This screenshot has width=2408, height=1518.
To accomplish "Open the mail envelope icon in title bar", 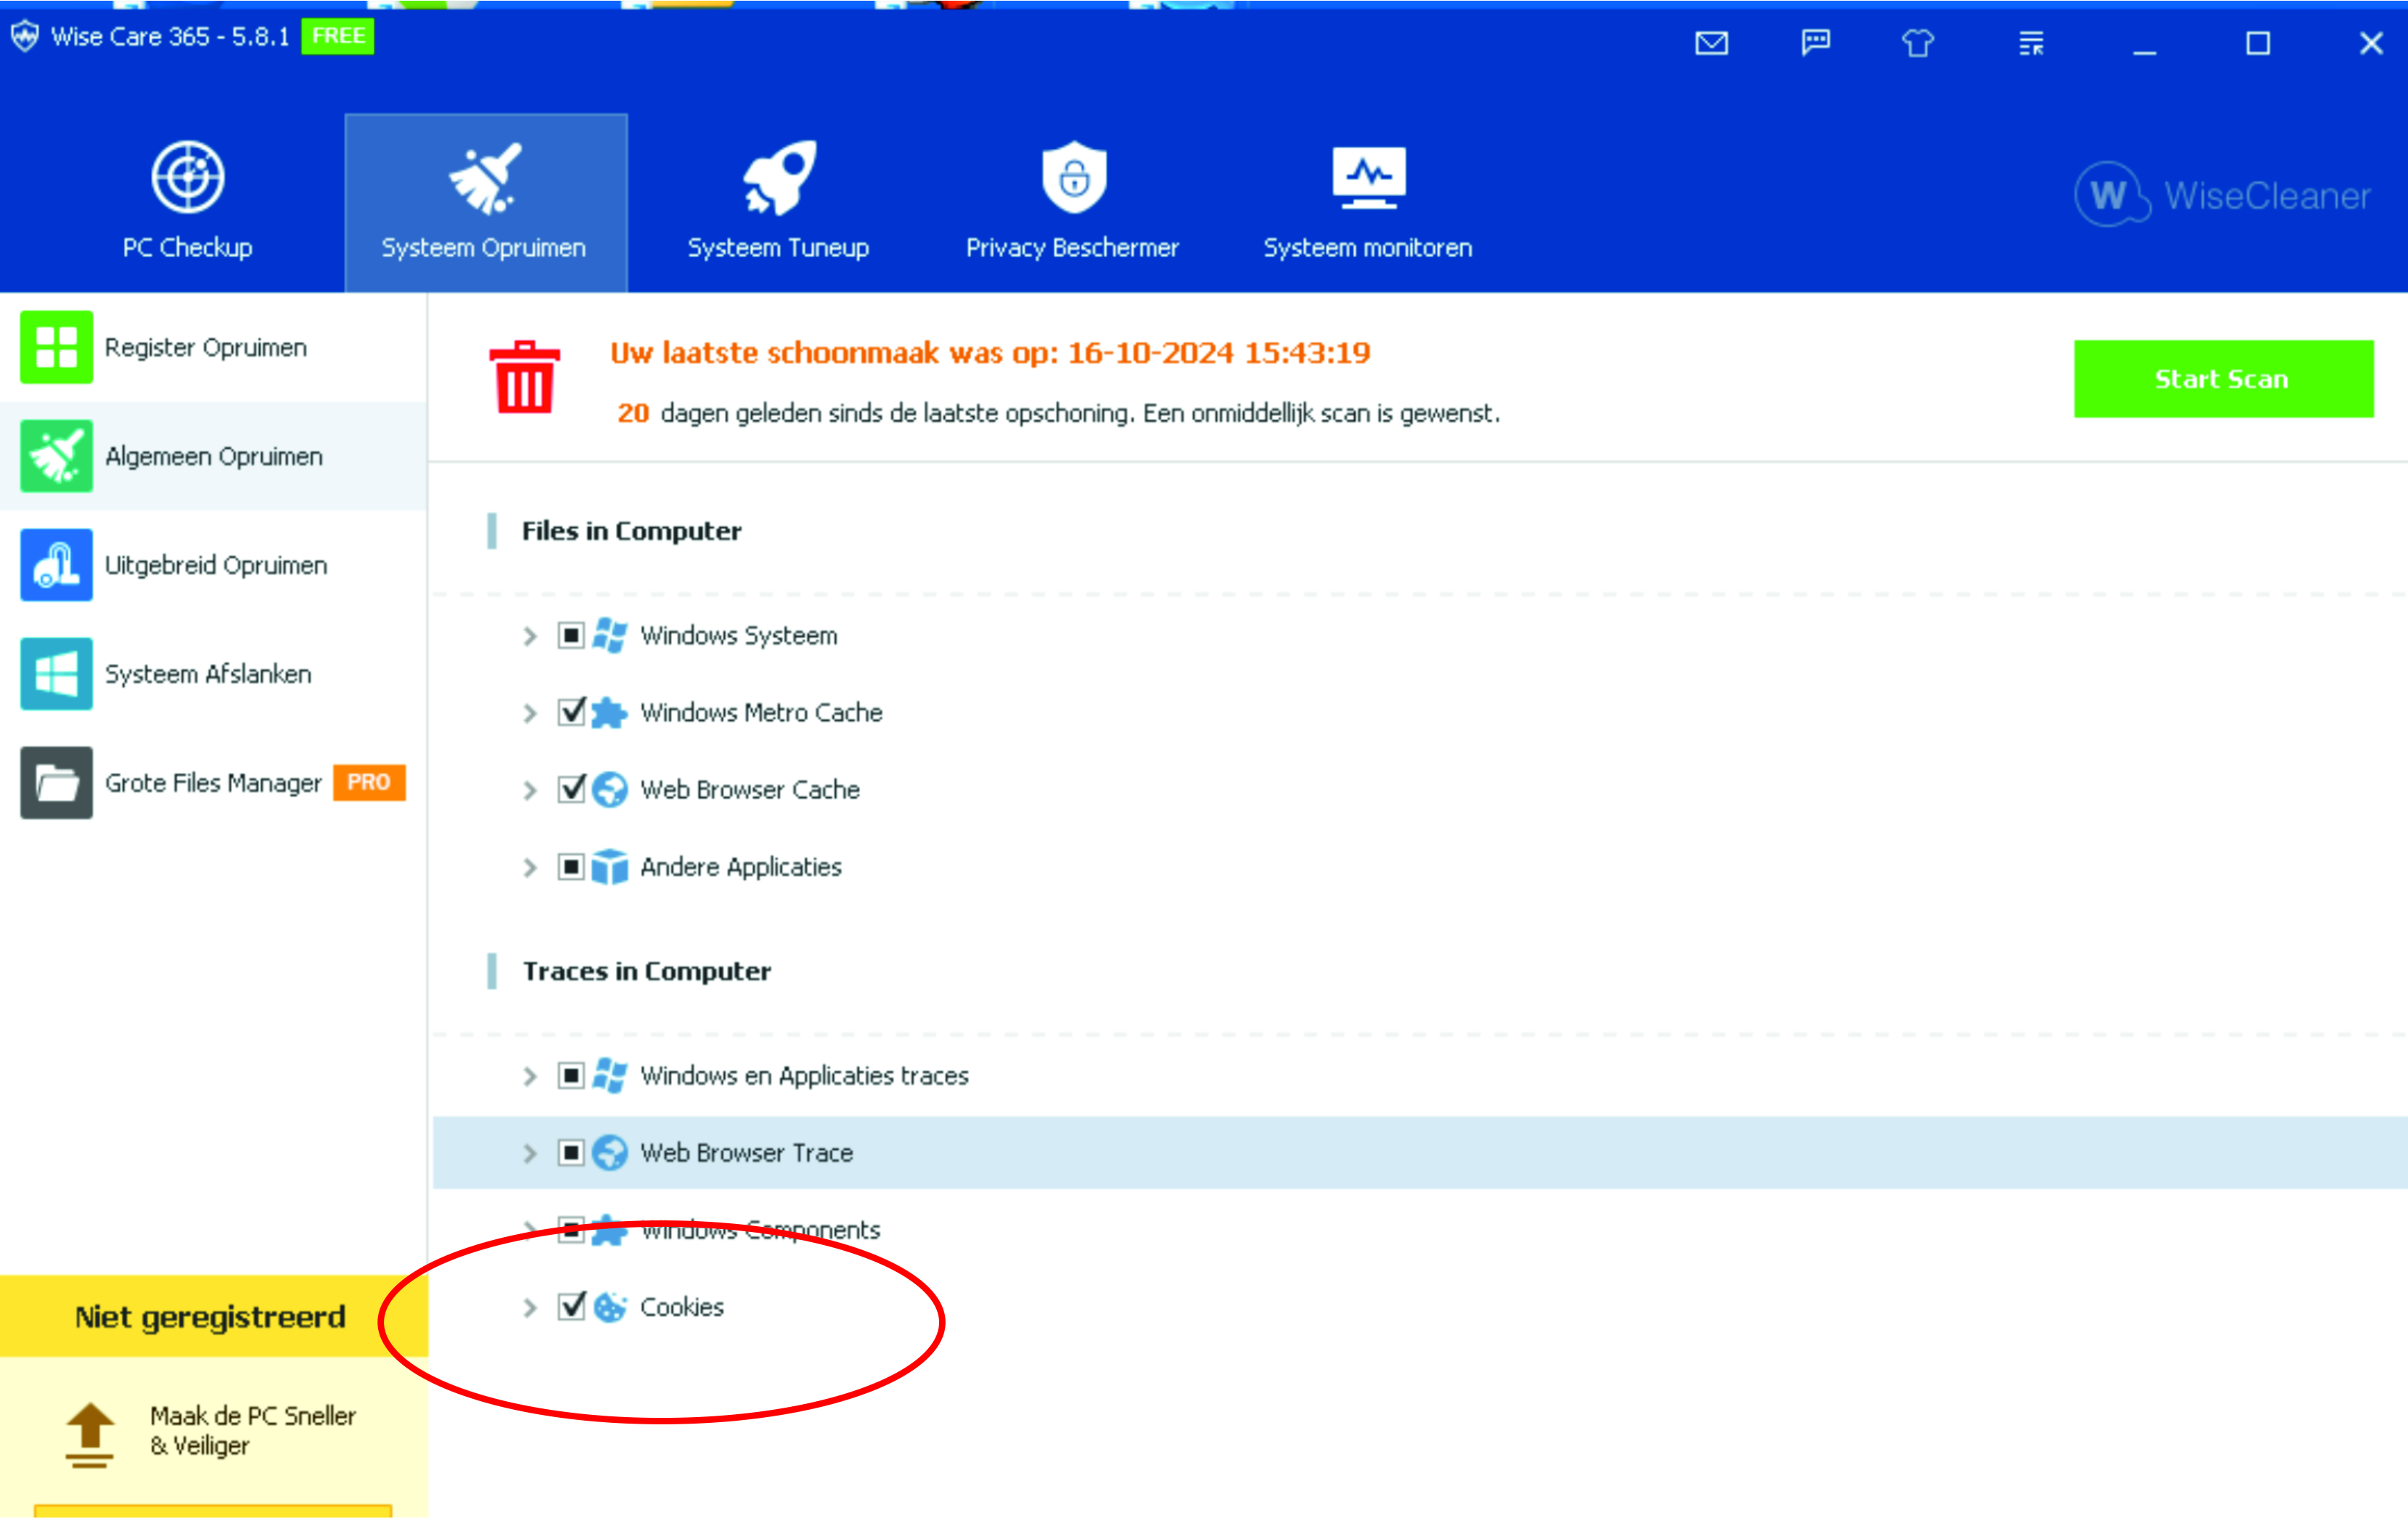I will click(x=1711, y=43).
